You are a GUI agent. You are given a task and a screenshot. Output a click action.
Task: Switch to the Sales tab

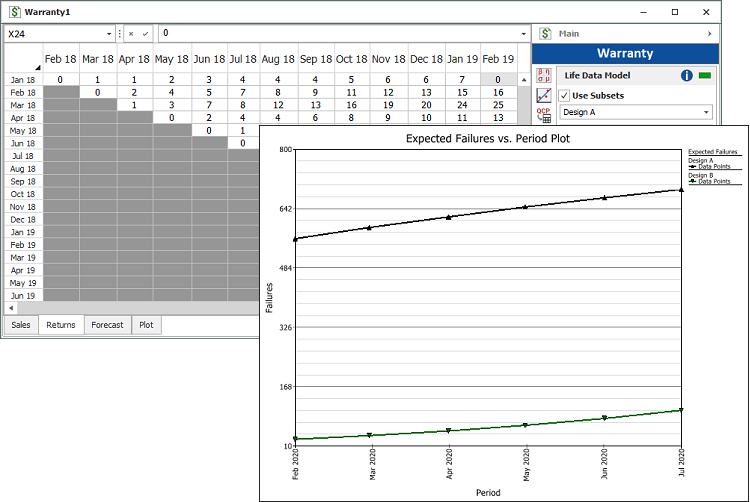point(20,325)
